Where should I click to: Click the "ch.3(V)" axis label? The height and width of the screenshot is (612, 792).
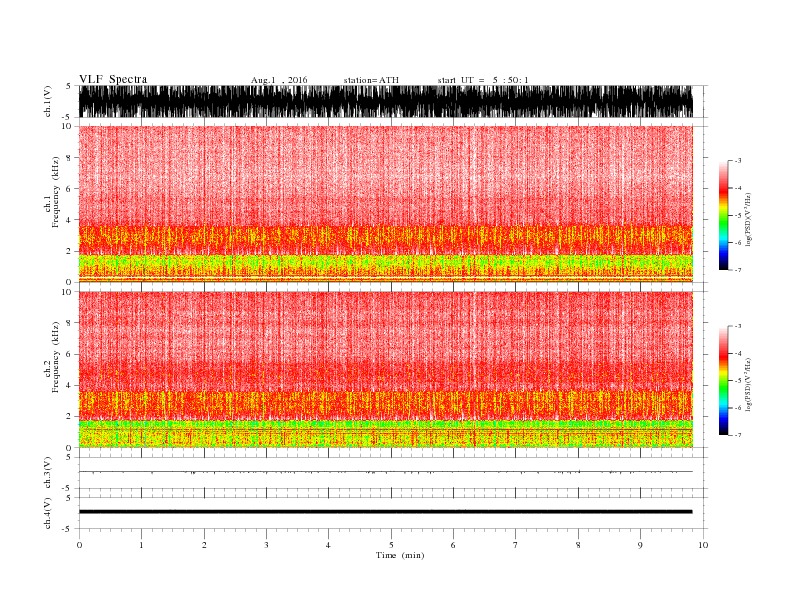(48, 473)
